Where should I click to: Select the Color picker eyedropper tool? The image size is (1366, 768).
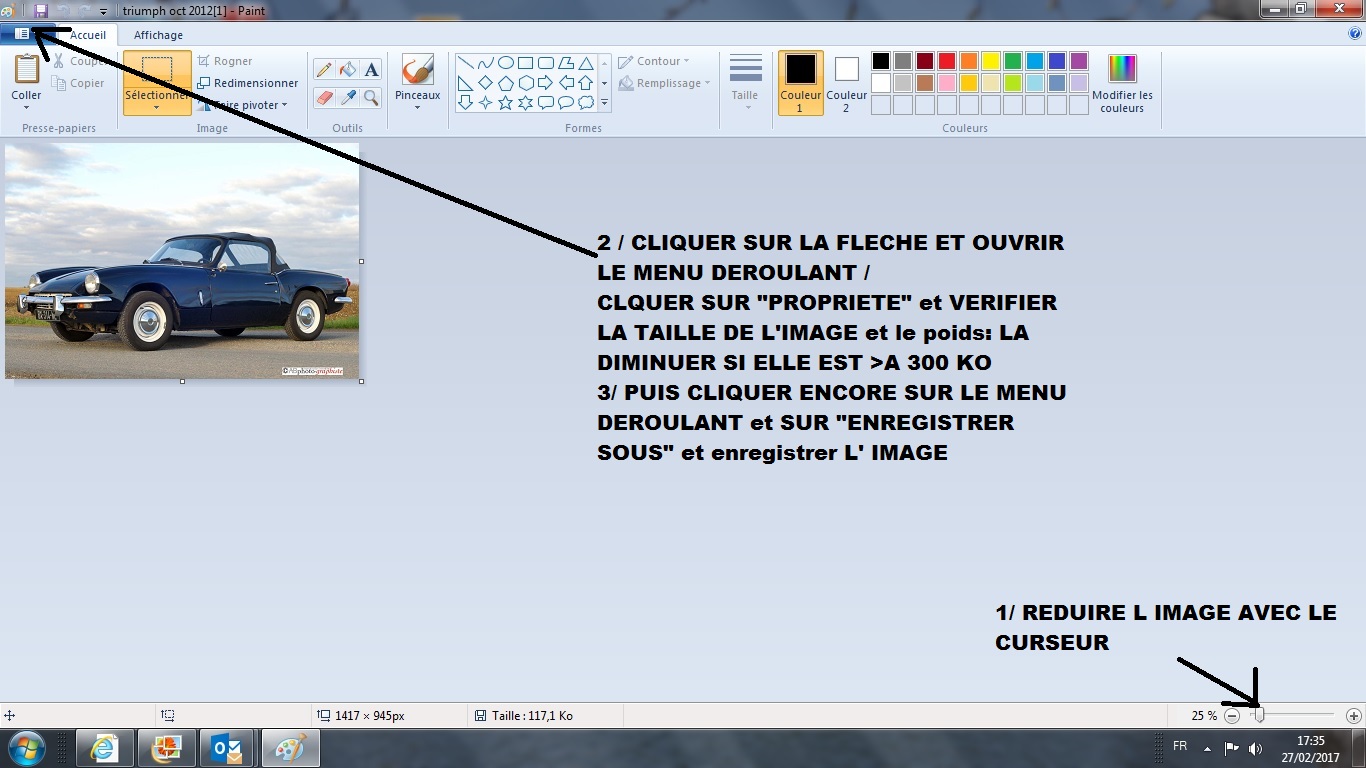pos(347,97)
